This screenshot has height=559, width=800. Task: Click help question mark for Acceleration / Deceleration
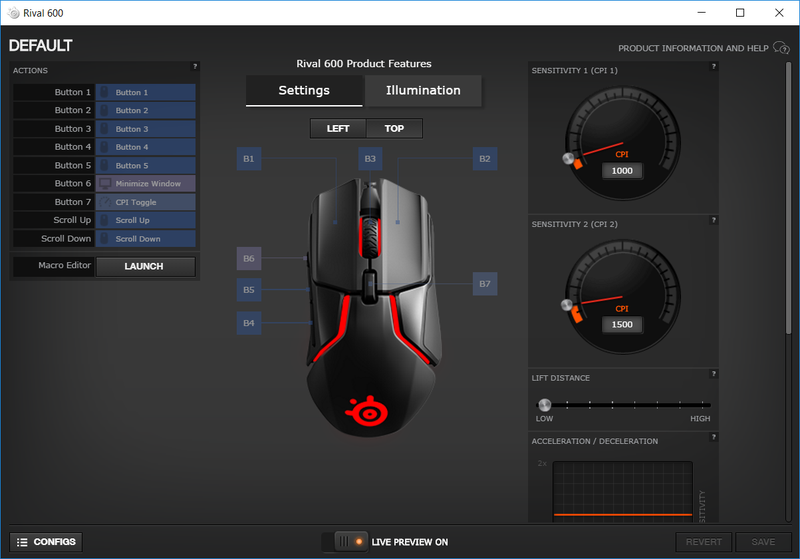[713, 437]
